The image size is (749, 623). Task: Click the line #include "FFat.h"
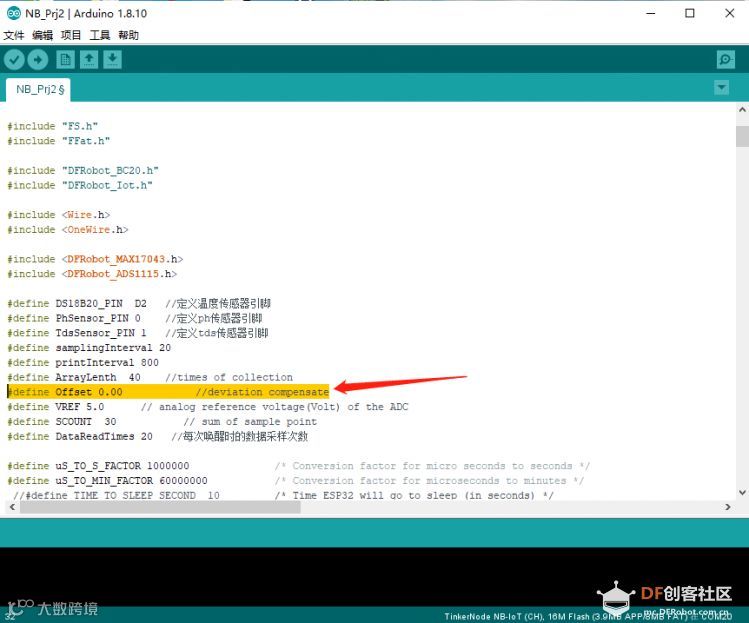click(x=59, y=141)
